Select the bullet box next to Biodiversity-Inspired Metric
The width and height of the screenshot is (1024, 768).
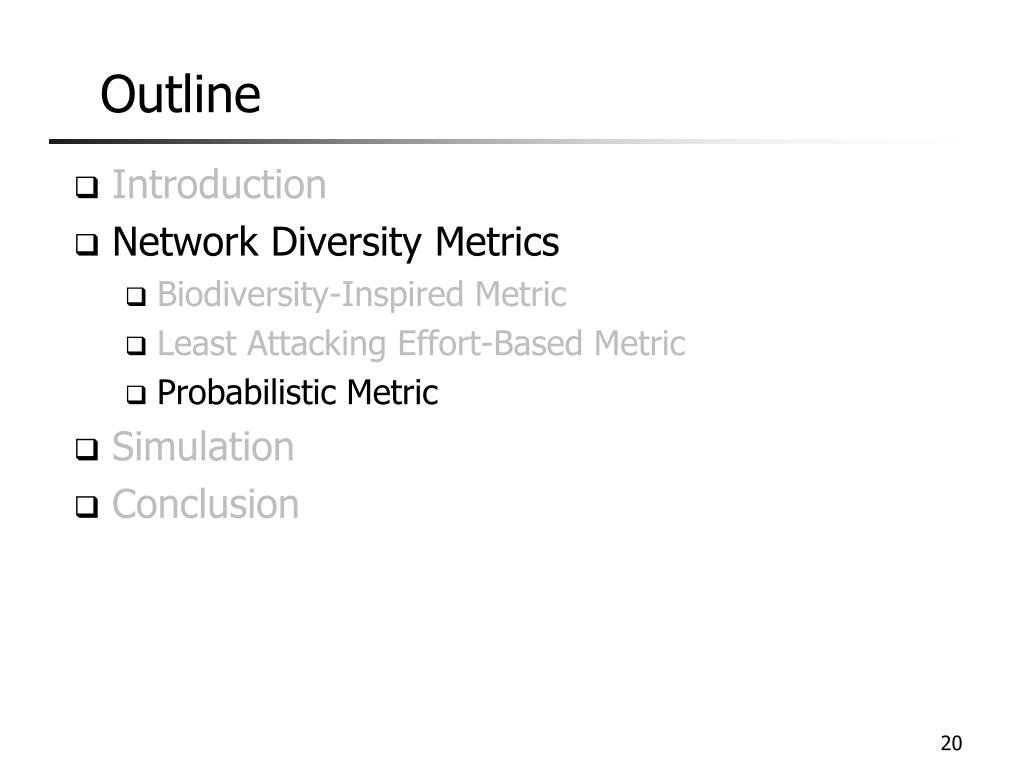(x=136, y=296)
